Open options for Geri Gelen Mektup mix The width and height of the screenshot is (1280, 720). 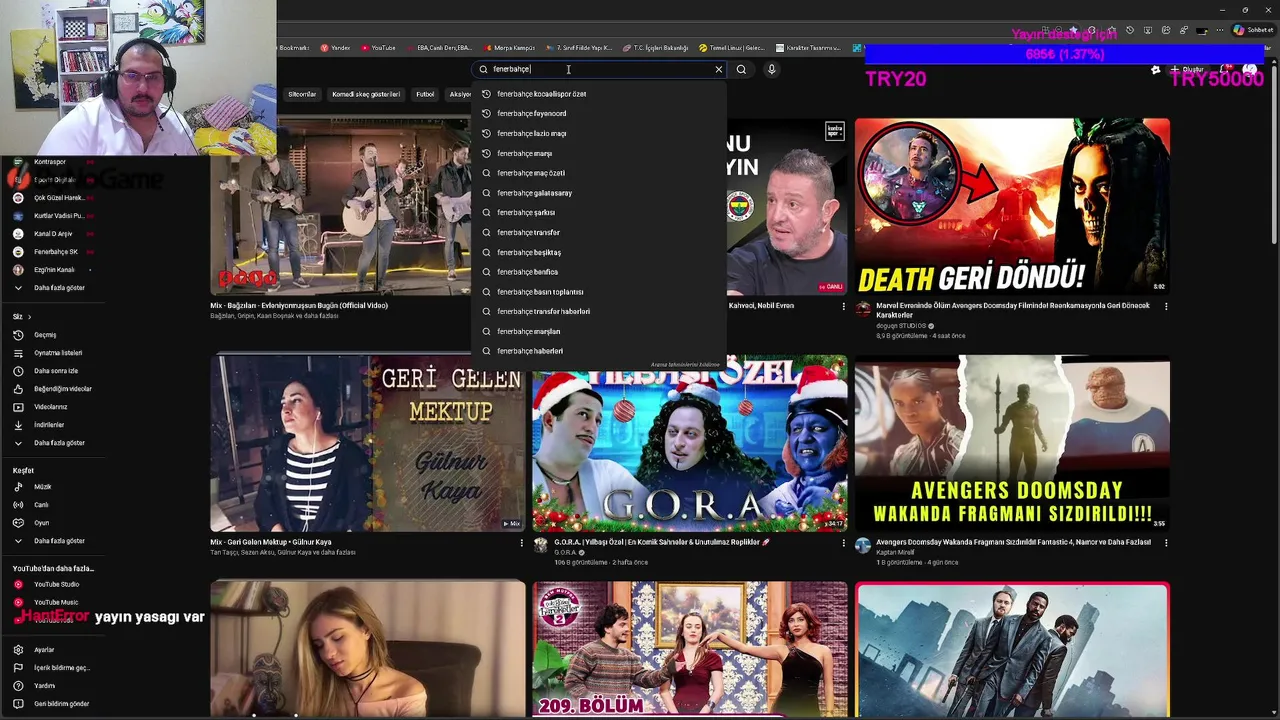click(521, 543)
